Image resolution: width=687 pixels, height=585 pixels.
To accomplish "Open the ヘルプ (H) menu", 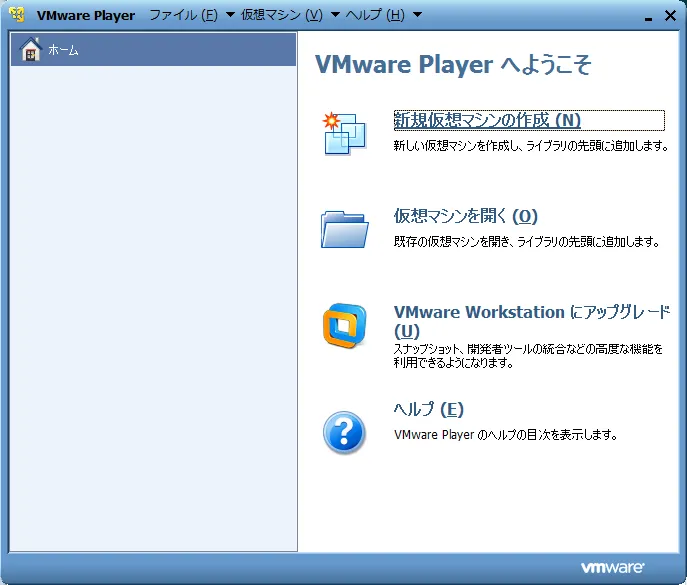I will tap(375, 15).
